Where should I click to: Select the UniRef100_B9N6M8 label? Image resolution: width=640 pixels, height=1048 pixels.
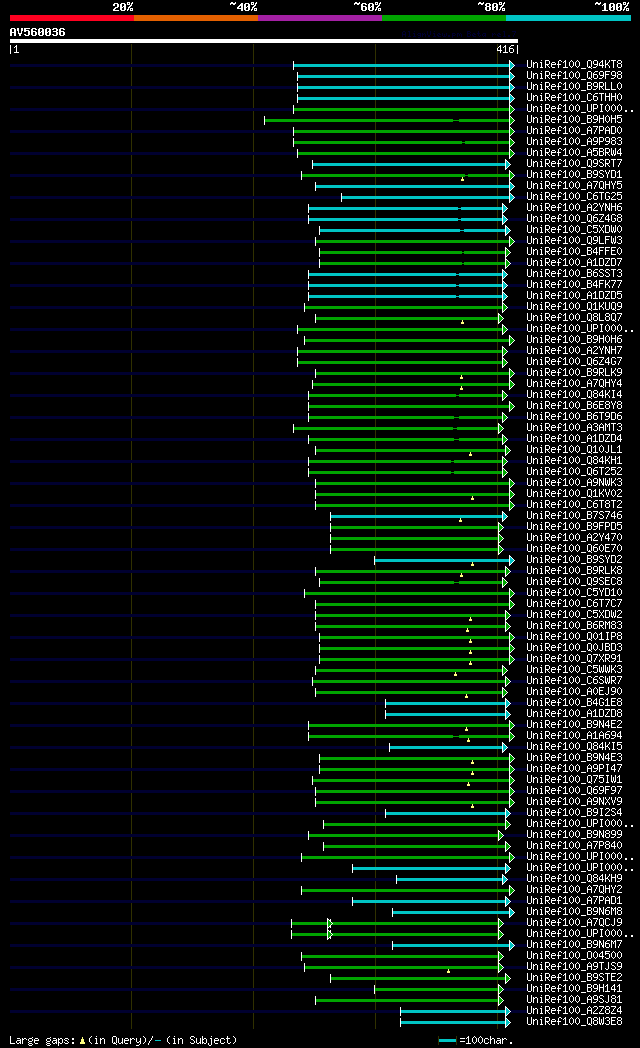click(x=574, y=912)
